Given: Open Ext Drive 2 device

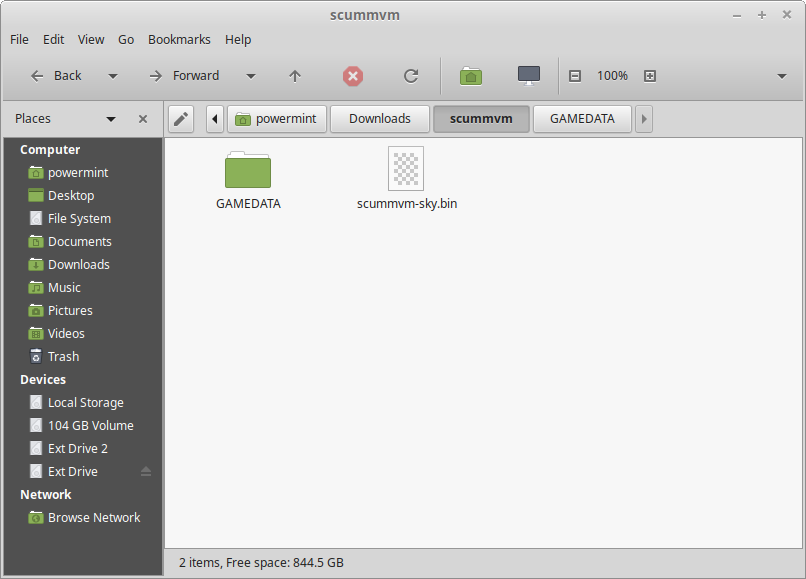Looking at the screenshot, I should (83, 448).
